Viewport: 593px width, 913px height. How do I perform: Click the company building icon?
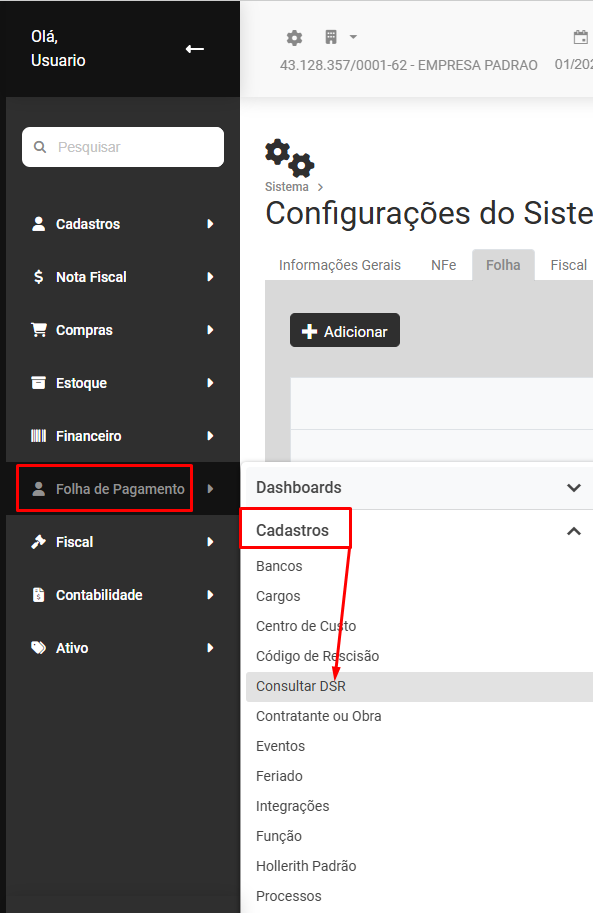tap(331, 37)
